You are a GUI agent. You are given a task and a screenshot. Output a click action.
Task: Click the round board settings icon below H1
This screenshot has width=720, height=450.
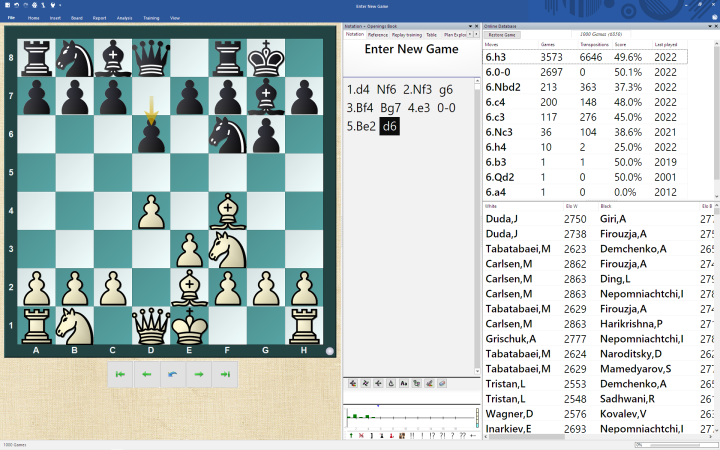point(330,351)
